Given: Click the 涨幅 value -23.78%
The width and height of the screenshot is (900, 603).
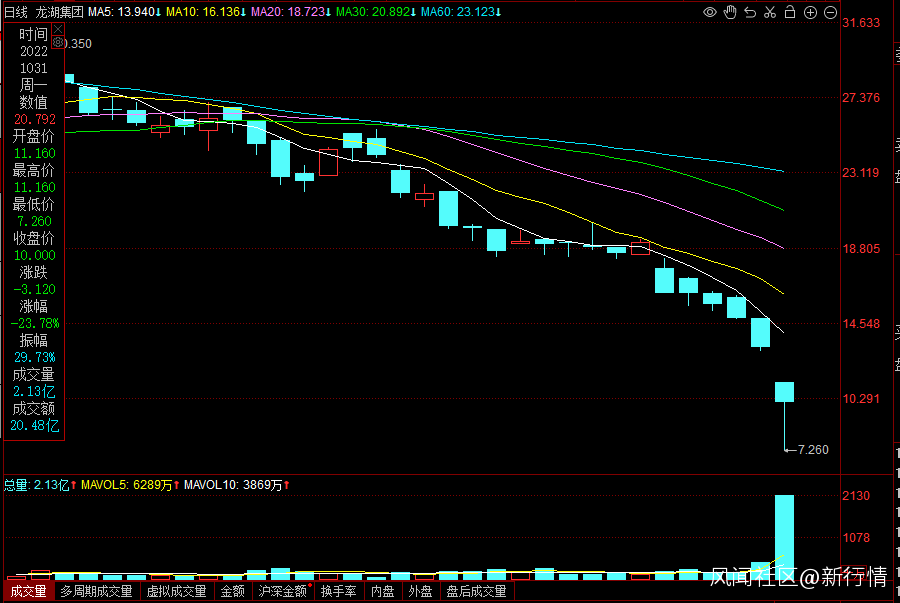Looking at the screenshot, I should point(34,324).
